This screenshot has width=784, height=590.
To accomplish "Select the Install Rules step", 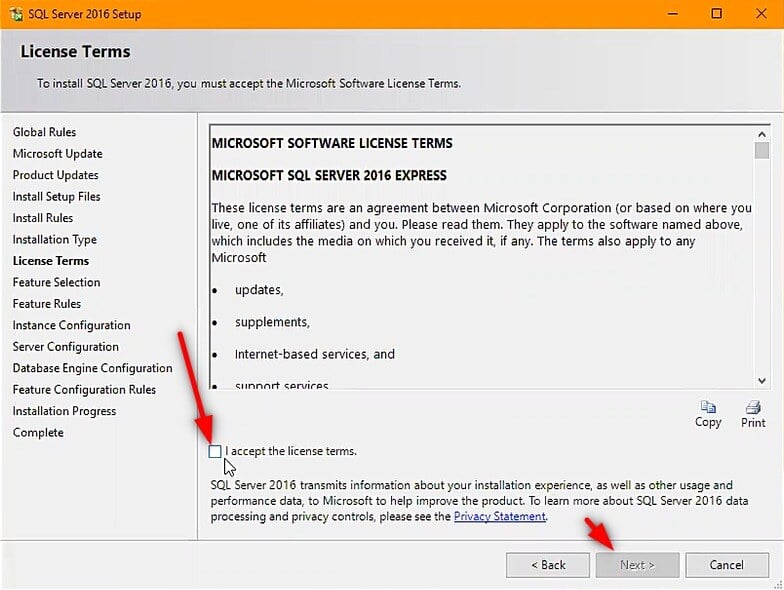I will click(43, 218).
